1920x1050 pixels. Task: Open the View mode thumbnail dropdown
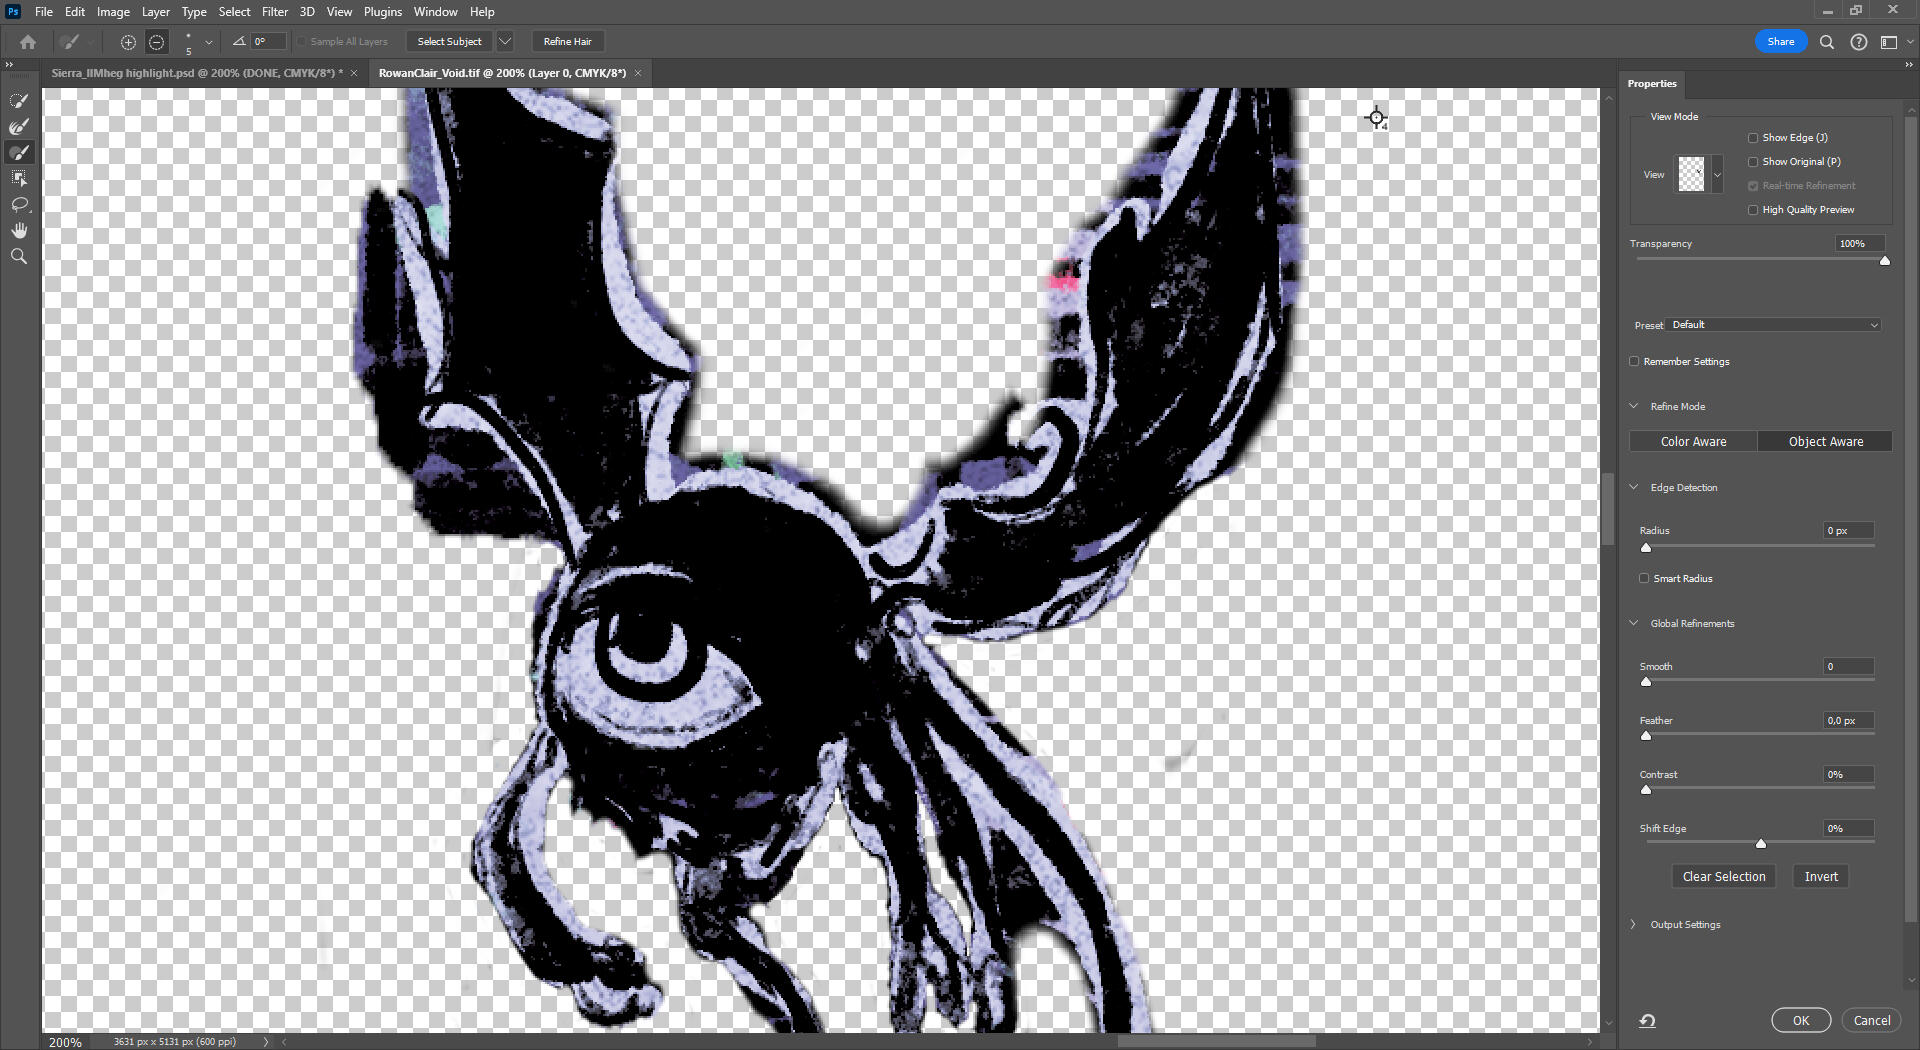pyautogui.click(x=1717, y=175)
